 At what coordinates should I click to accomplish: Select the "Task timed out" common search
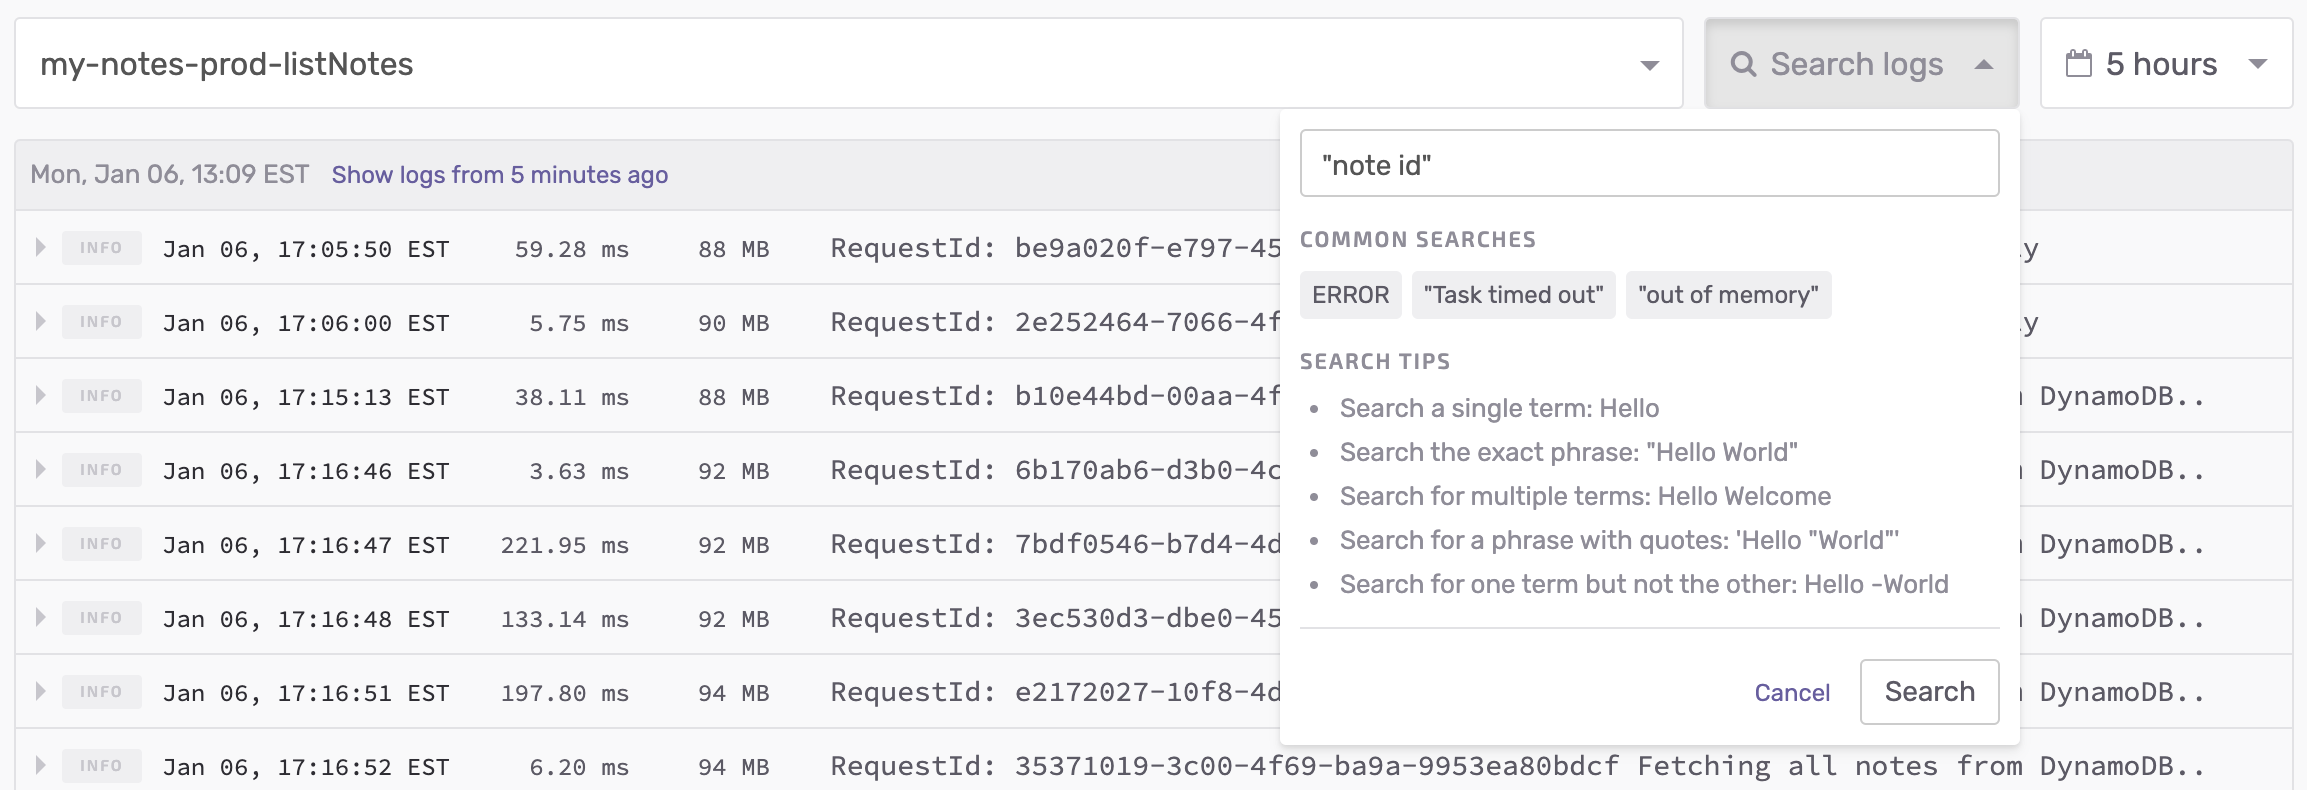pyautogui.click(x=1513, y=295)
